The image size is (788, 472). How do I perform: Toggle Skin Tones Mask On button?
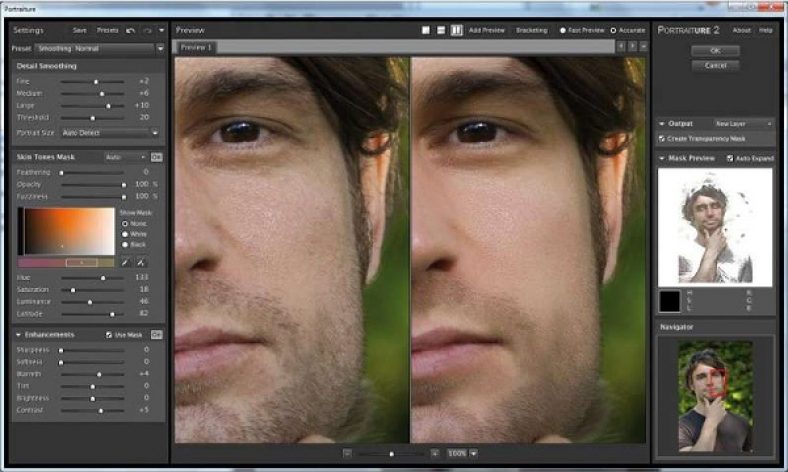coord(156,157)
